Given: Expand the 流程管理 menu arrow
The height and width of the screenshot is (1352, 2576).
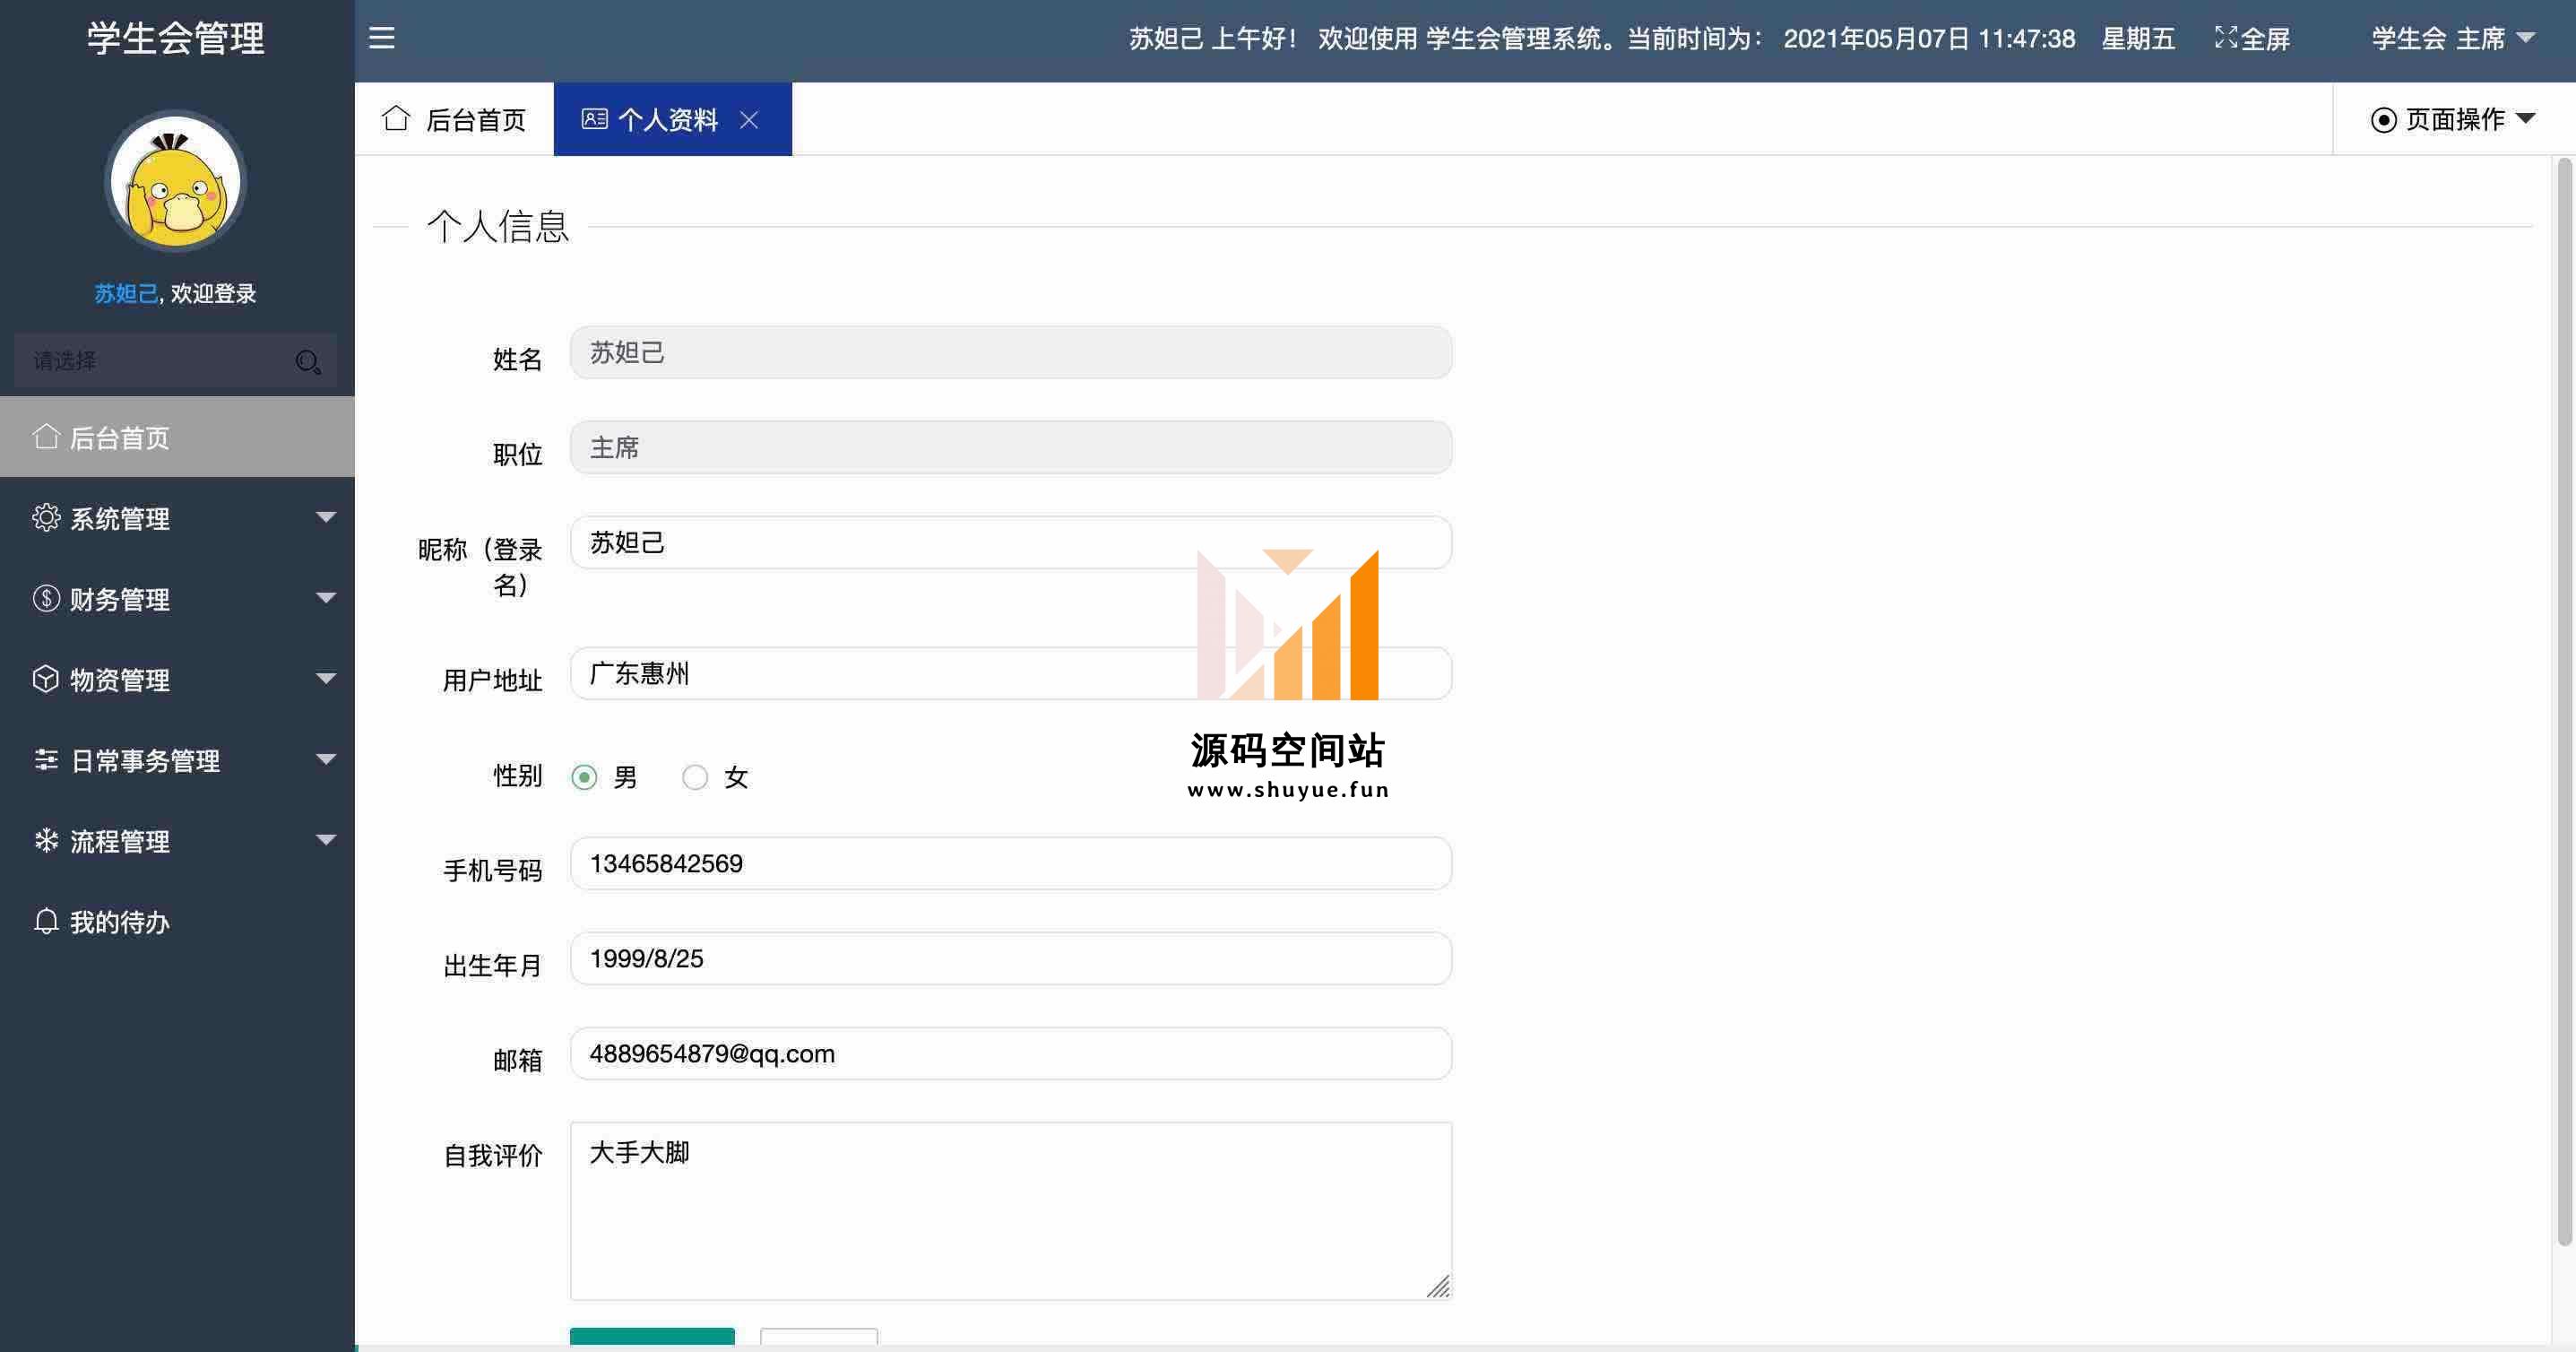Looking at the screenshot, I should (x=326, y=840).
